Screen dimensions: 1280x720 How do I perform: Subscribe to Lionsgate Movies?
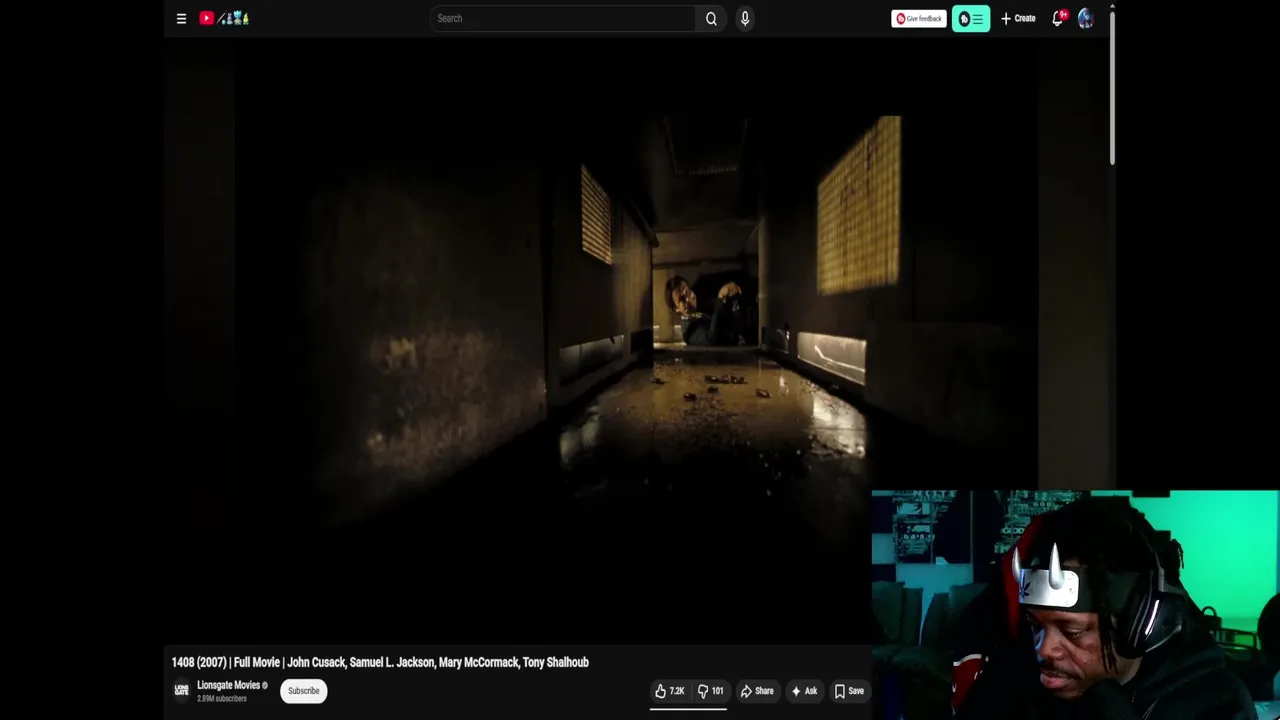(x=303, y=690)
